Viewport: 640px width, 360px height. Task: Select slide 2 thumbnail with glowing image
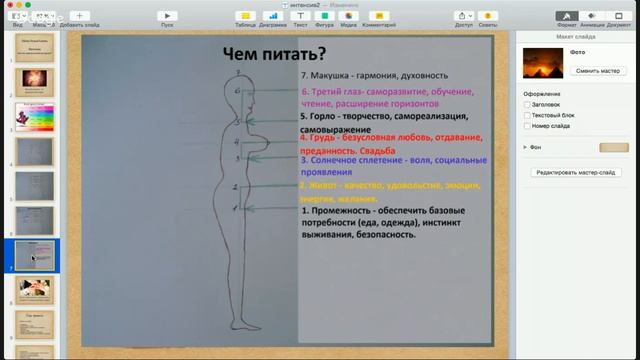point(35,82)
